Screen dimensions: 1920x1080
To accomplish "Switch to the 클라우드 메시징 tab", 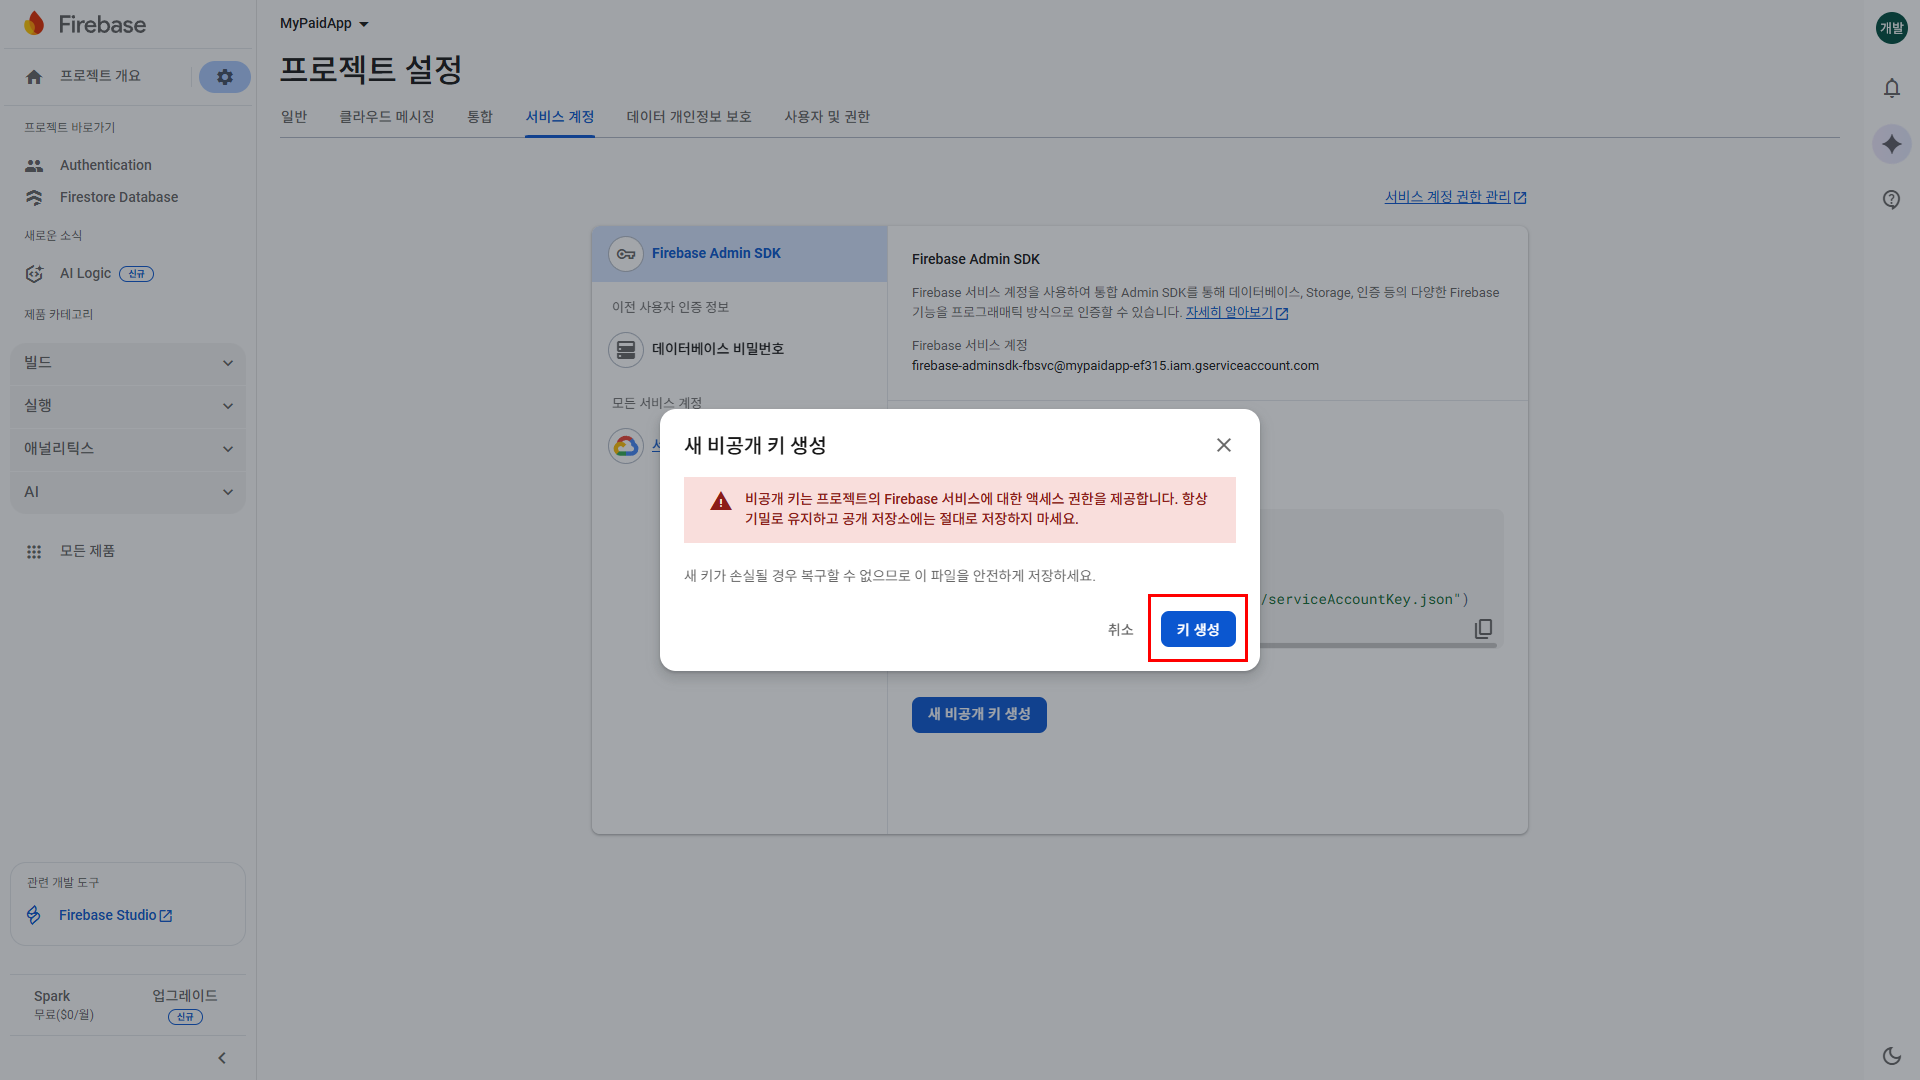I will [386, 117].
